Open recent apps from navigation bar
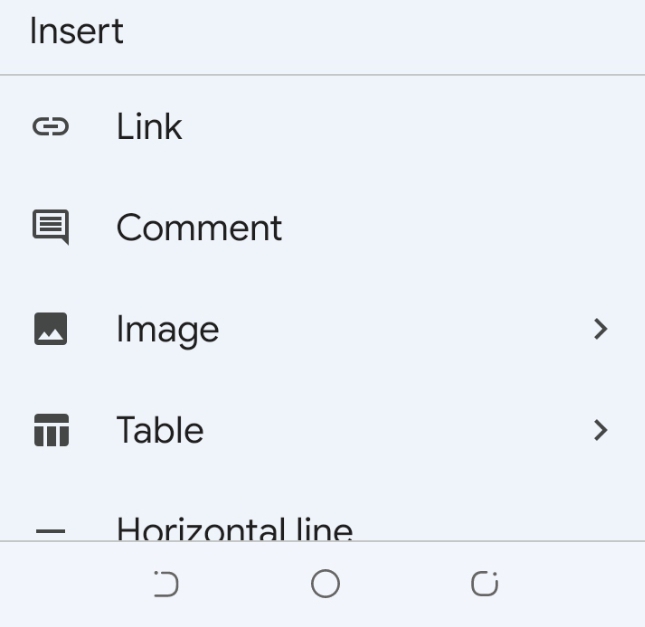645x627 pixels. [485, 583]
